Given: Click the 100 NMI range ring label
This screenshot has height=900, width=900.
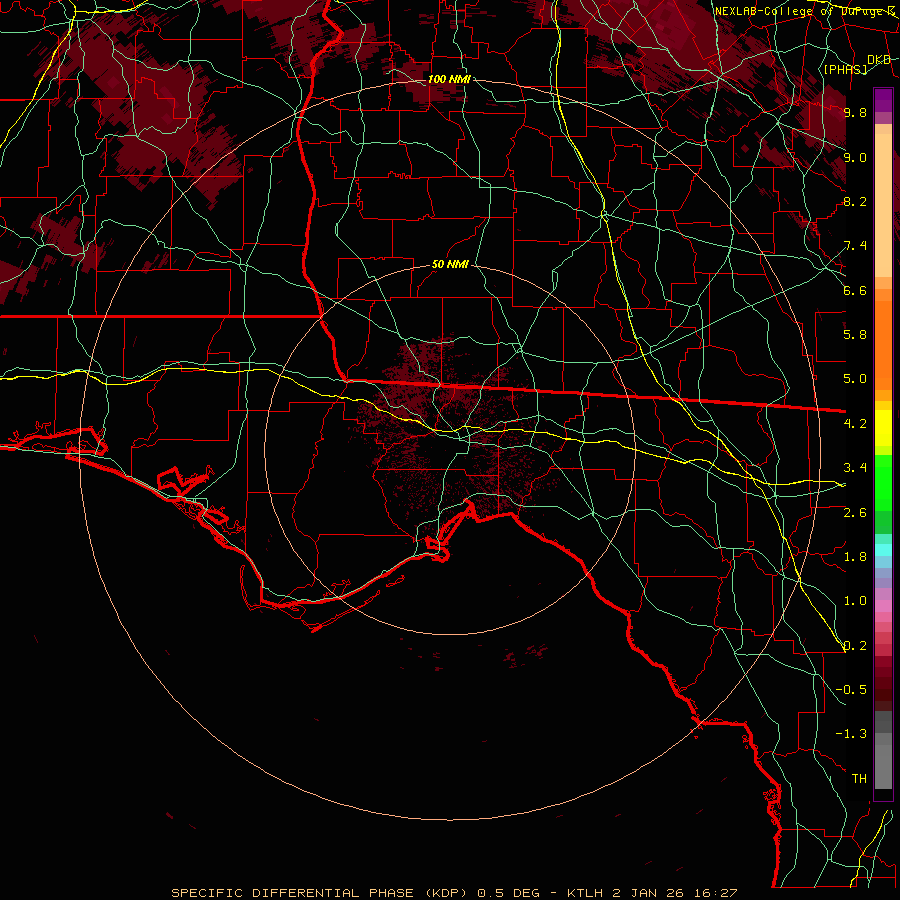Looking at the screenshot, I should 449,79.
